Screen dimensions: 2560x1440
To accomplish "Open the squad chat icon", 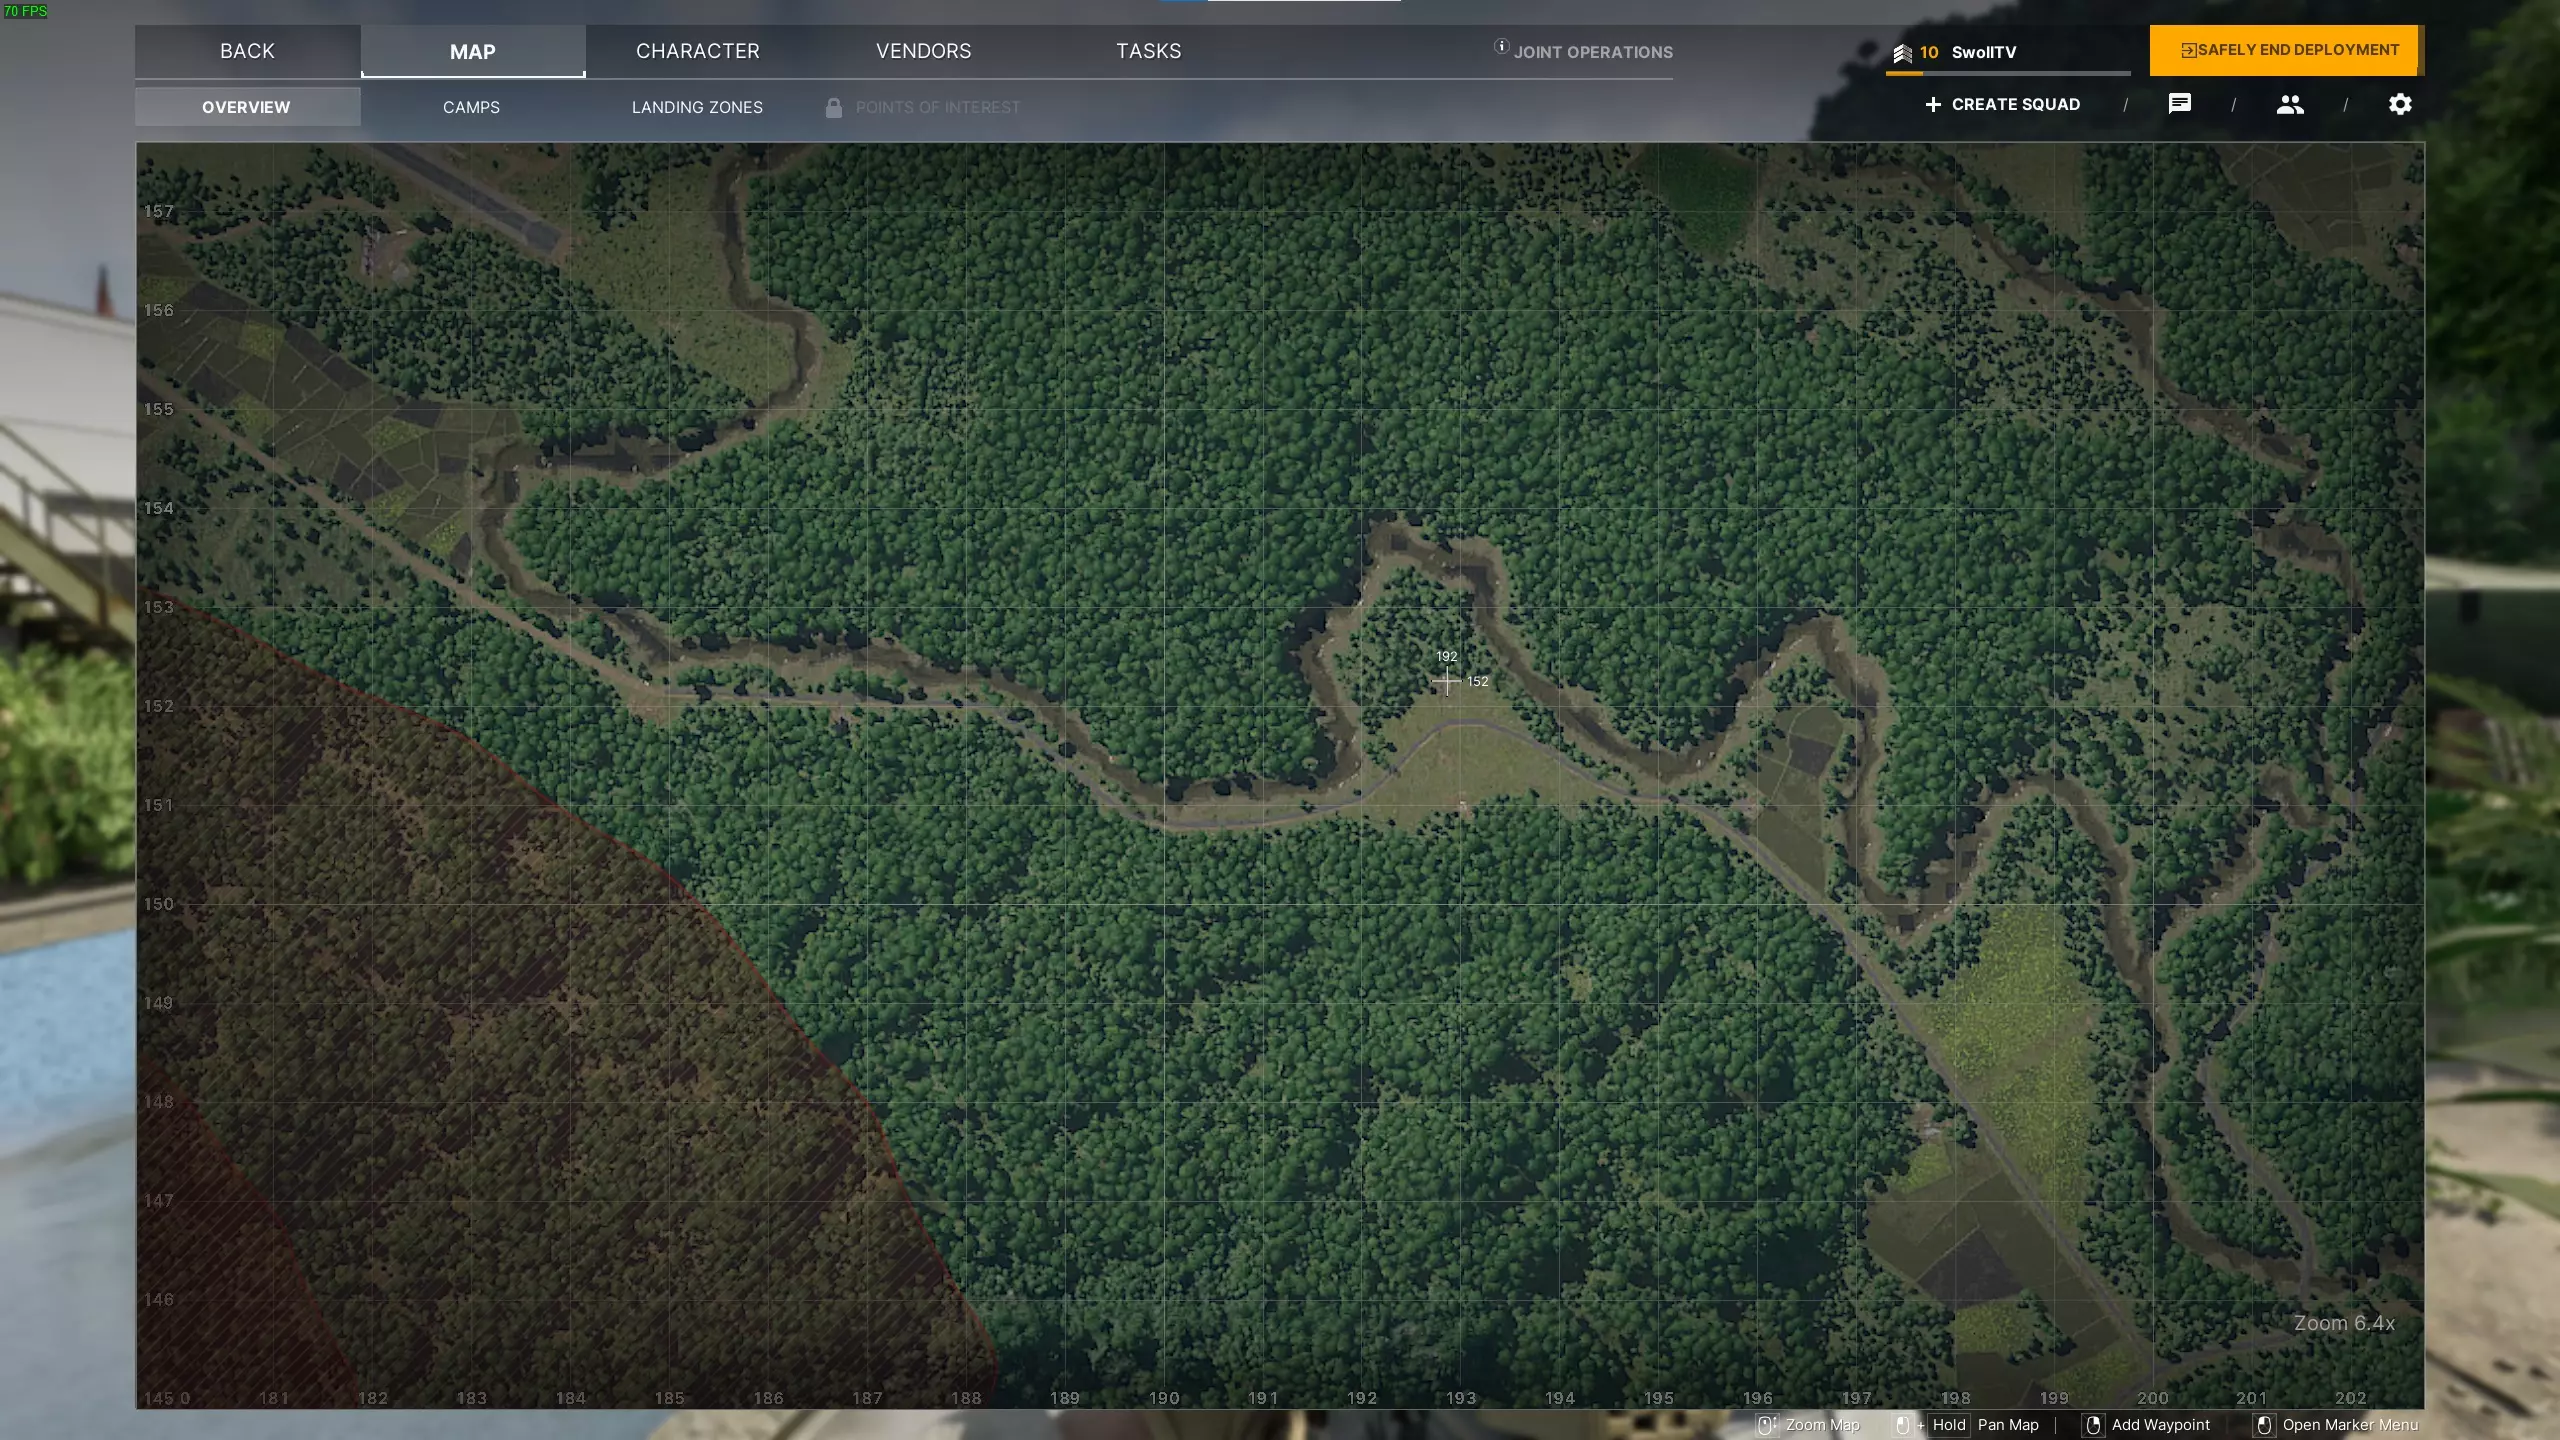I will point(2179,104).
